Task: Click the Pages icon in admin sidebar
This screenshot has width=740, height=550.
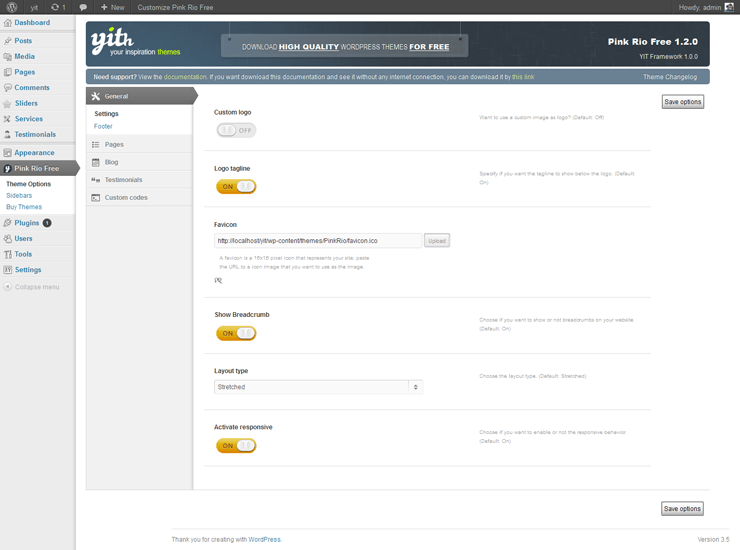Action: tap(8, 72)
